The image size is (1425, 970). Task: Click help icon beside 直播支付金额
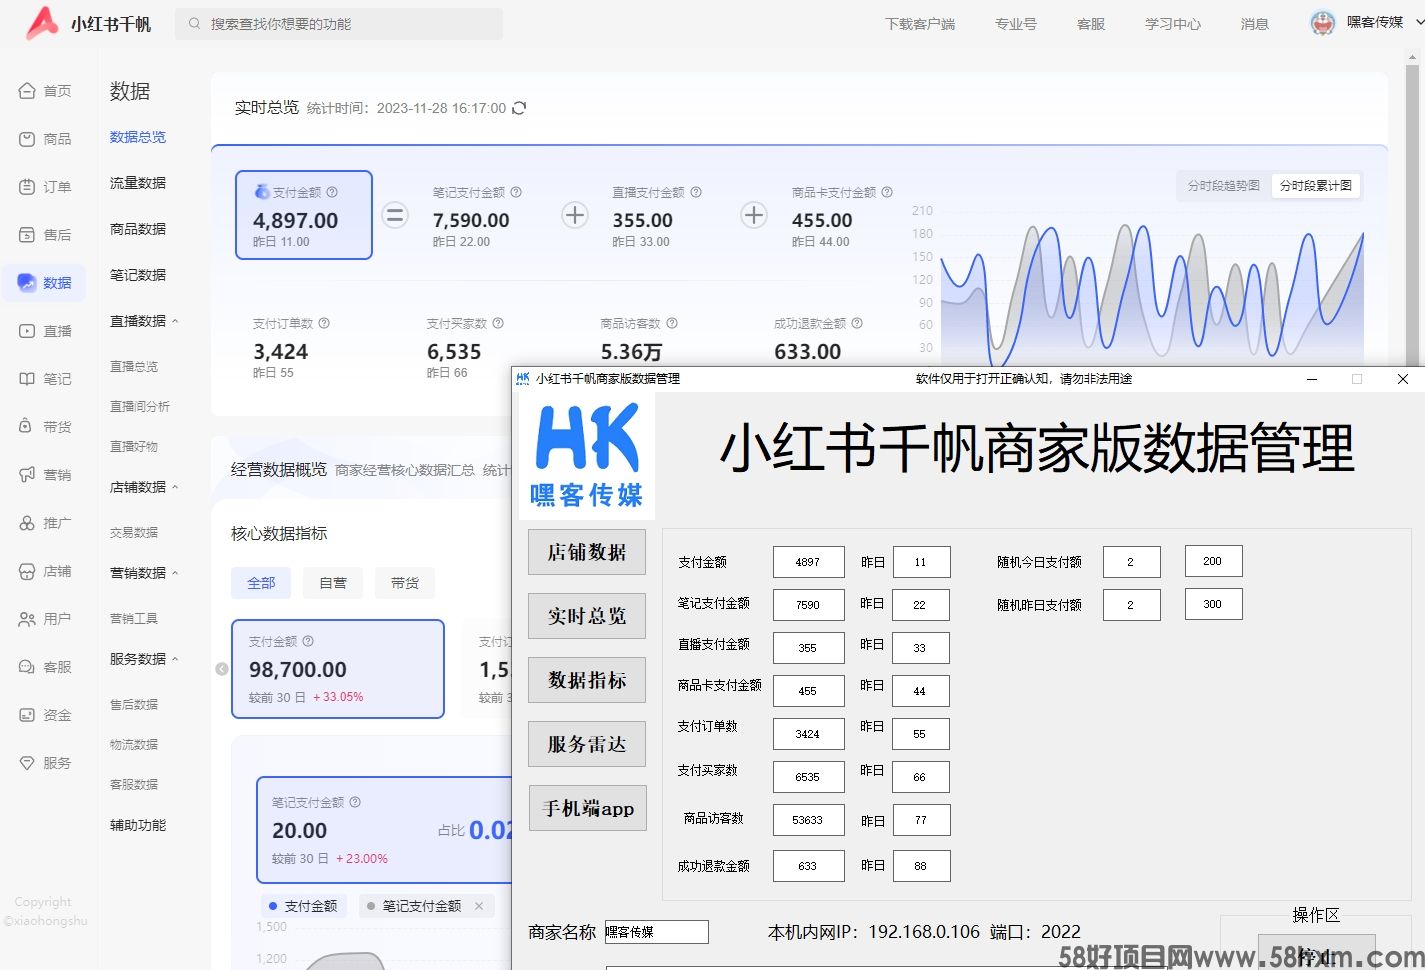pos(696,192)
